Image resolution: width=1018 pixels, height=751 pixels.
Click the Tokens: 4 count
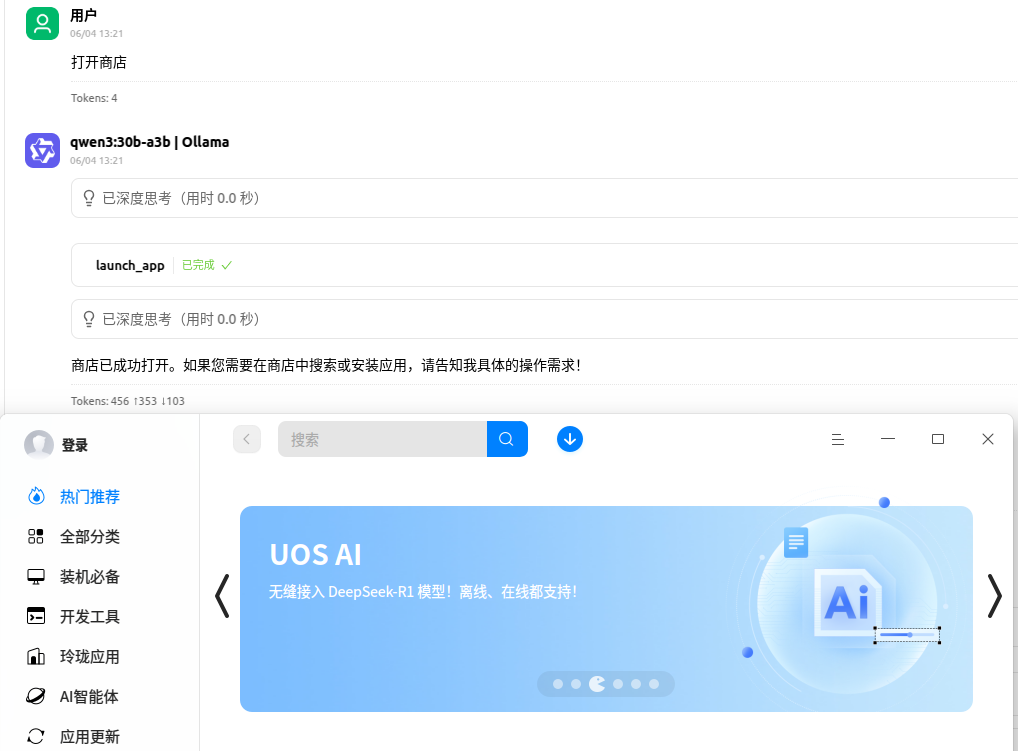[x=94, y=98]
